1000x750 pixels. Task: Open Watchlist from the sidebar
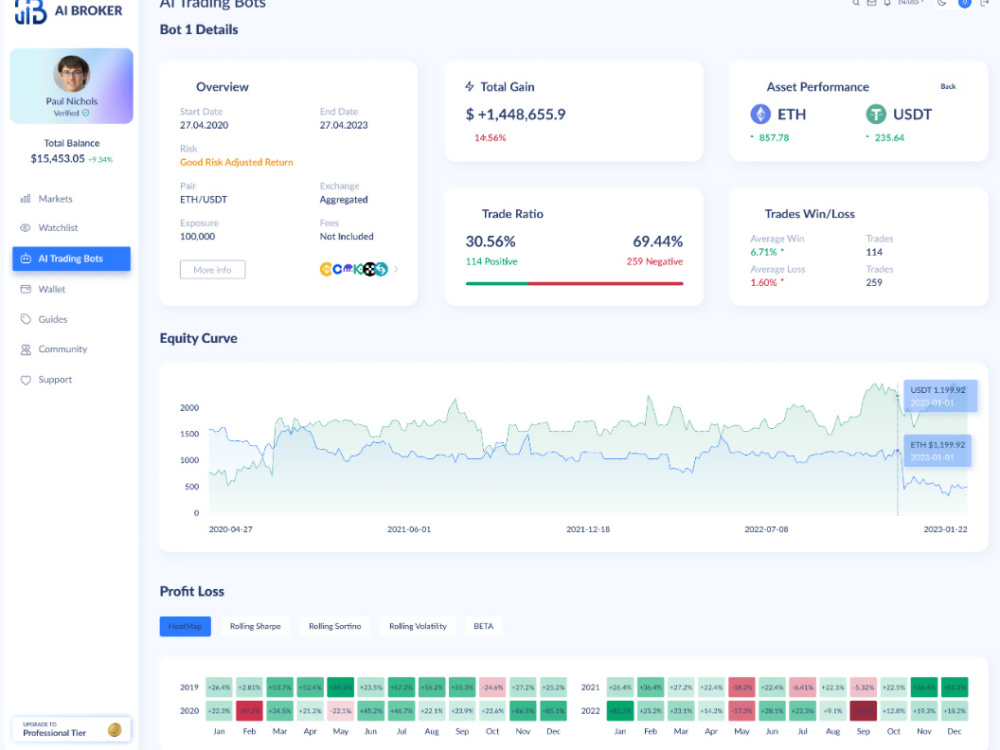[57, 228]
